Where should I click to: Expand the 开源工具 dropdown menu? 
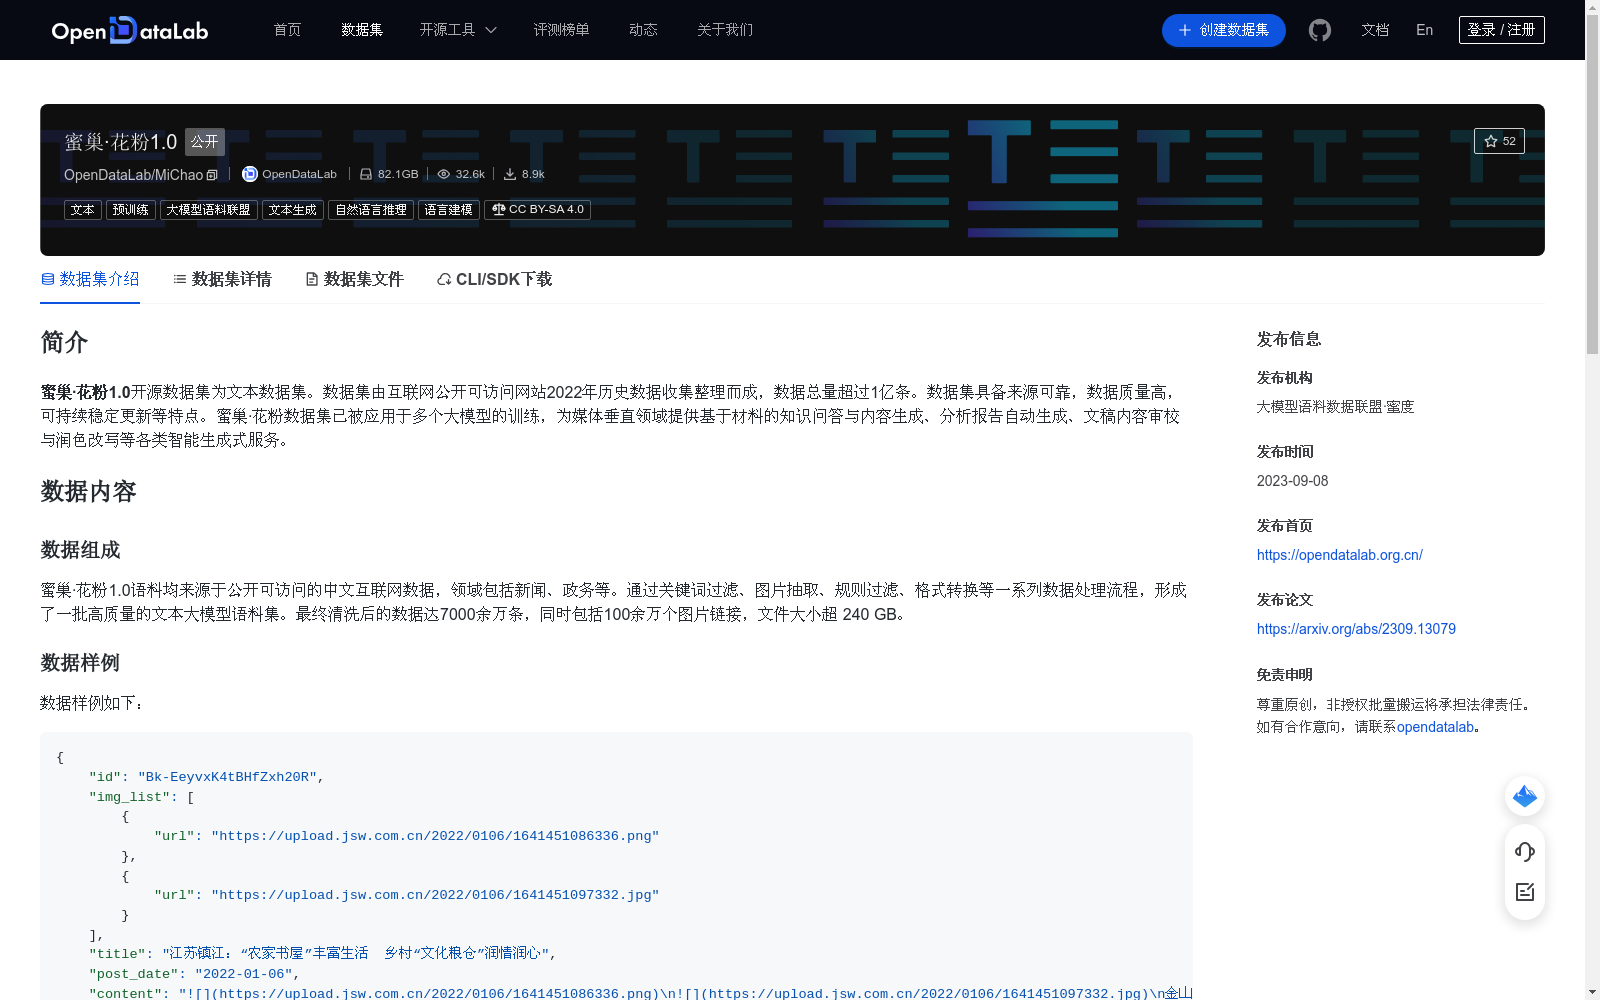click(x=458, y=30)
